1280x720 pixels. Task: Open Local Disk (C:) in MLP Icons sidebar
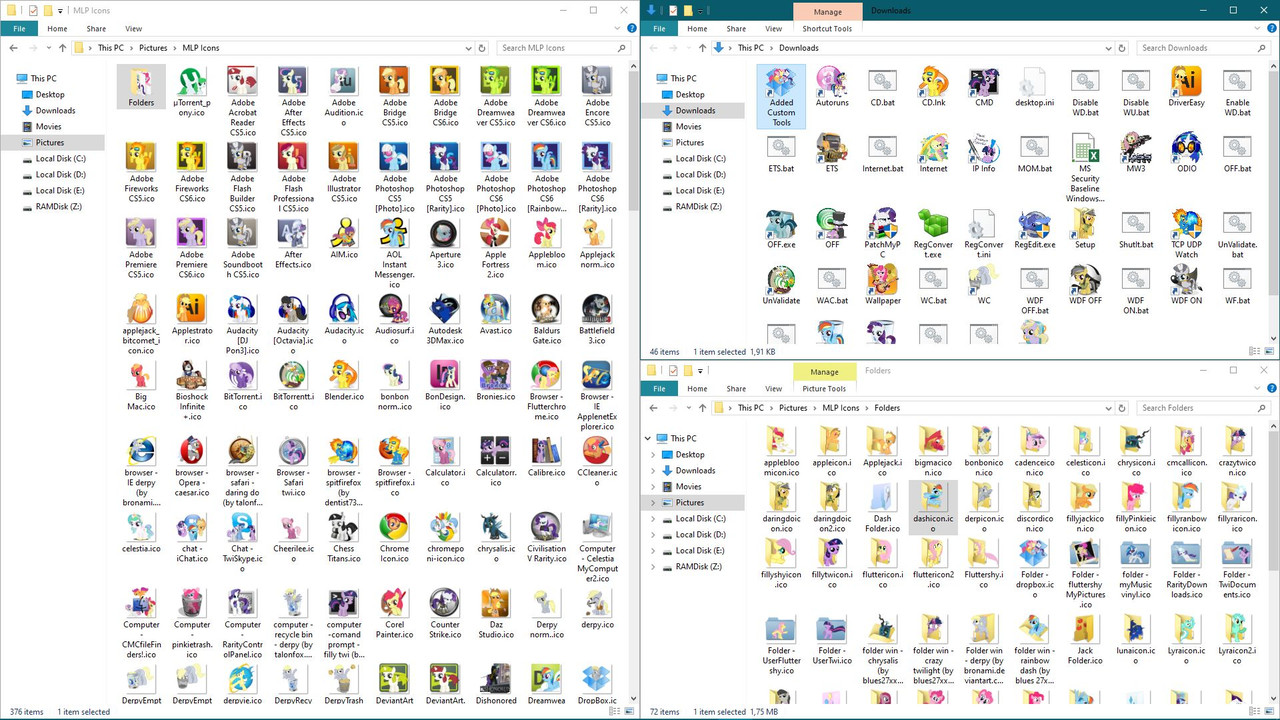60,158
